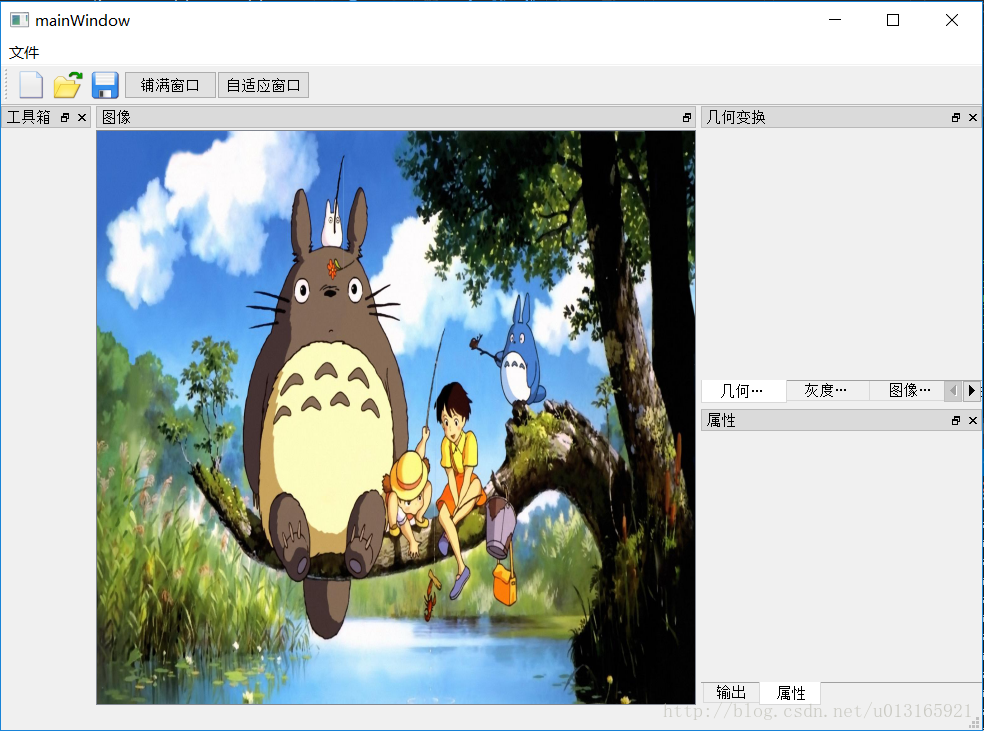
Task: Close the 几何变换 dock panel
Action: click(x=973, y=117)
